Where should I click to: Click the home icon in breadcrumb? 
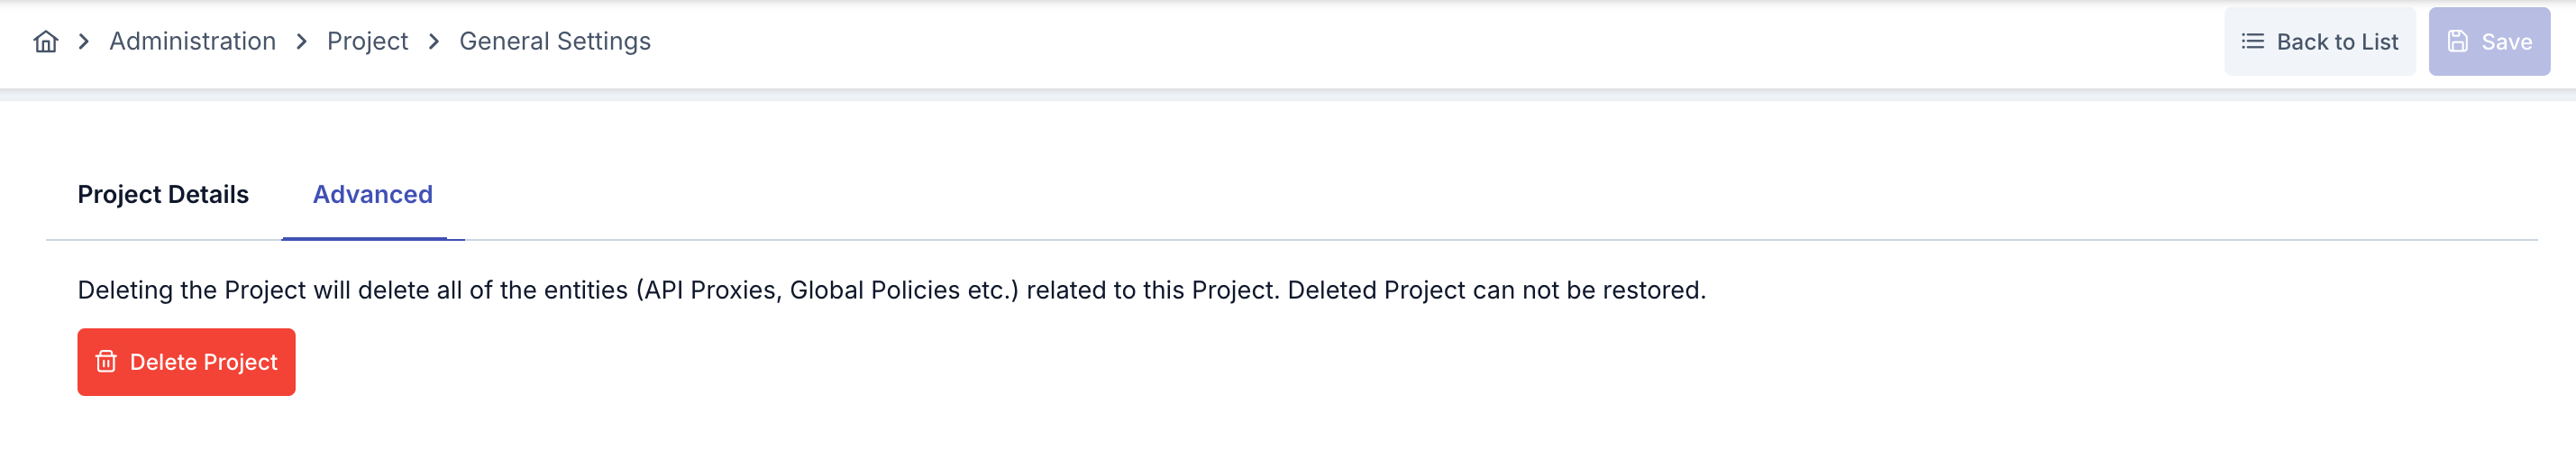(x=46, y=41)
